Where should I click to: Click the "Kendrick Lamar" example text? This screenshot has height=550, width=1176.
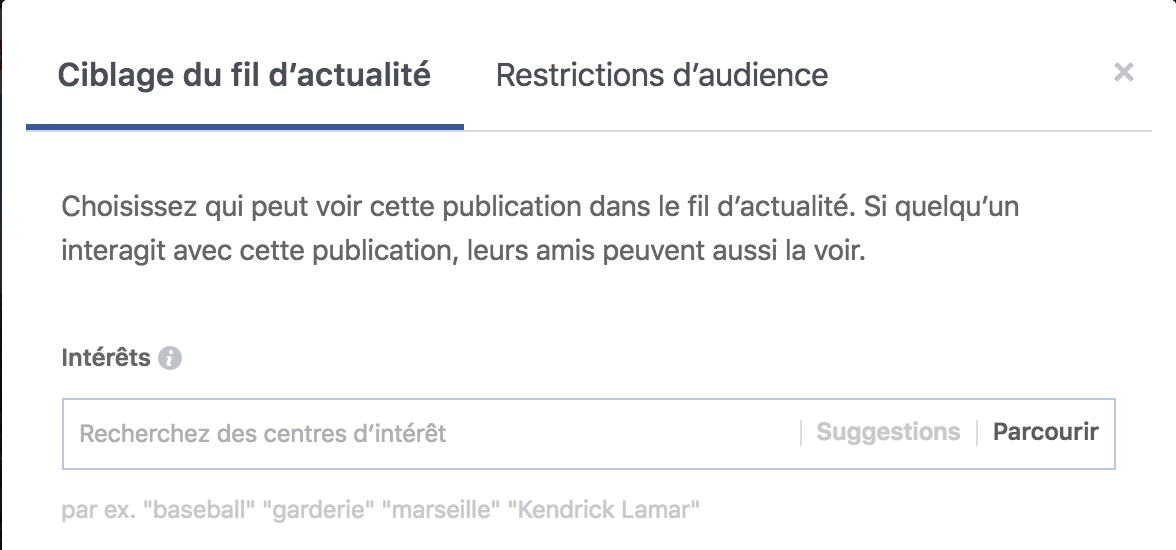click(x=603, y=511)
